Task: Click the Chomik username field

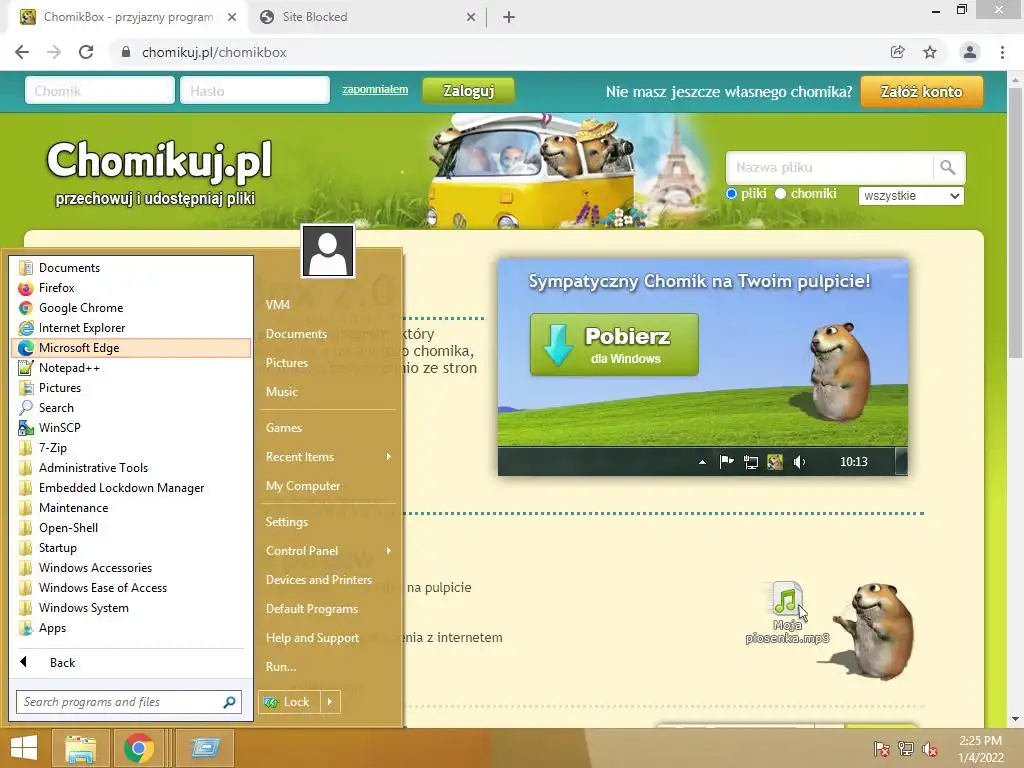Action: (x=100, y=91)
